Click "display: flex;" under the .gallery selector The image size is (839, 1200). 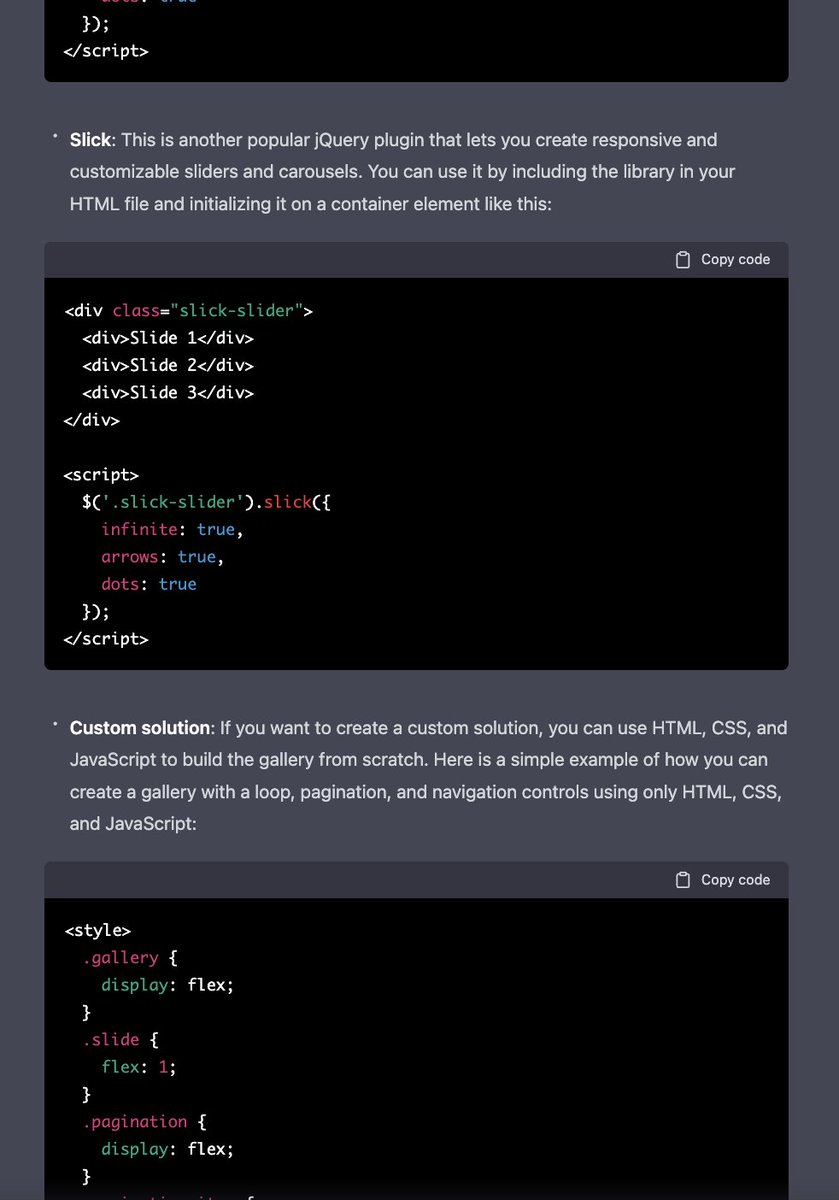click(x=168, y=985)
